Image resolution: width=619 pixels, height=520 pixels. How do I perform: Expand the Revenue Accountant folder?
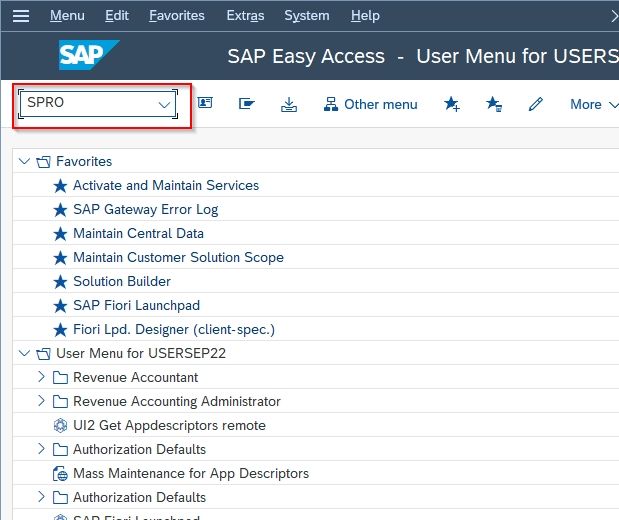[x=41, y=377]
